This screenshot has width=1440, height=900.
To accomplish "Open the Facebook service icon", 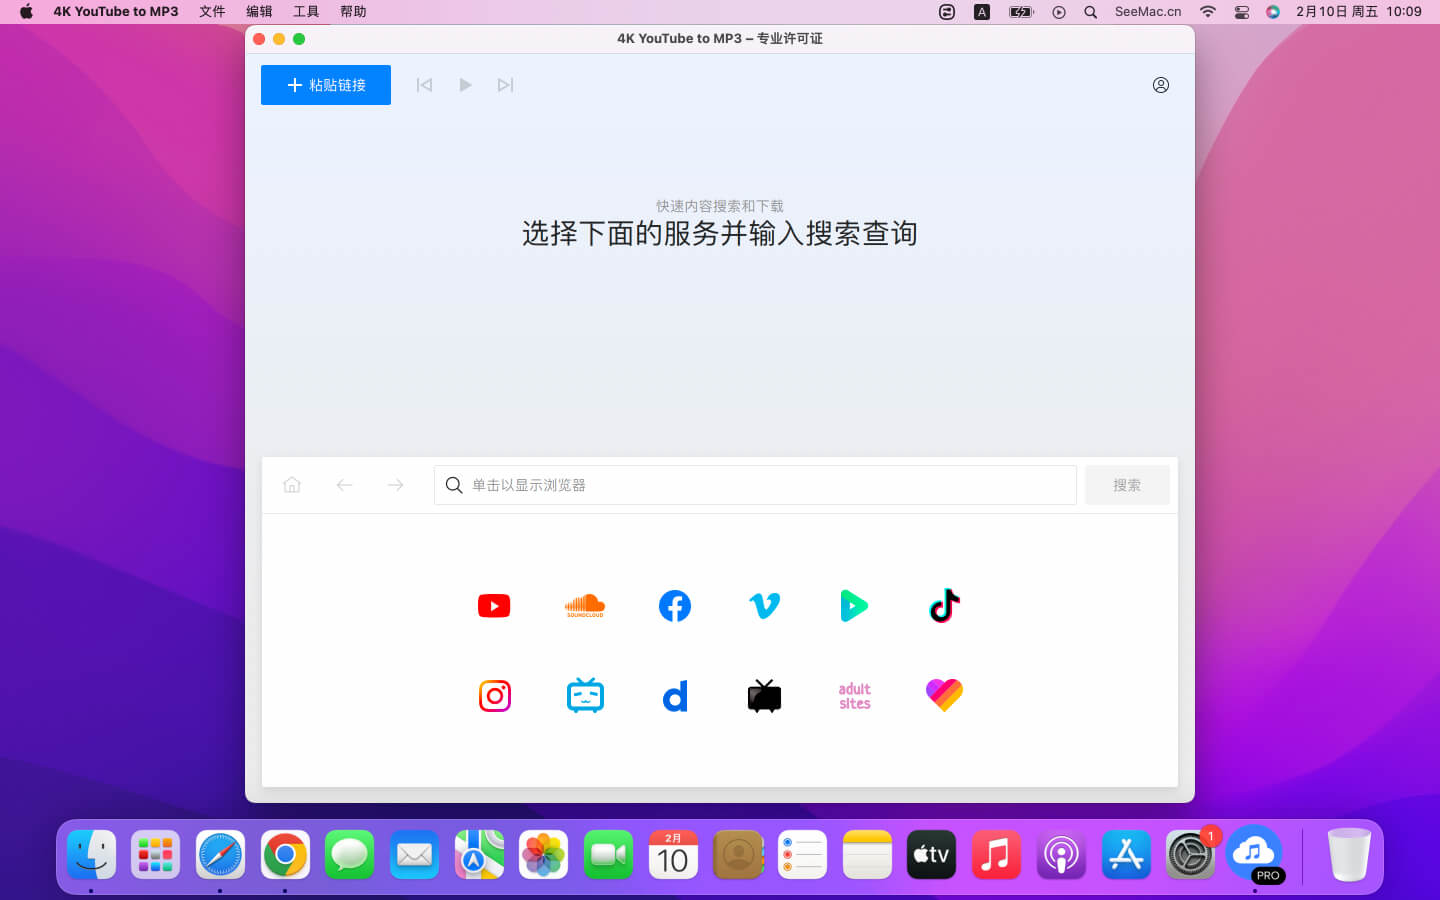I will click(x=675, y=606).
